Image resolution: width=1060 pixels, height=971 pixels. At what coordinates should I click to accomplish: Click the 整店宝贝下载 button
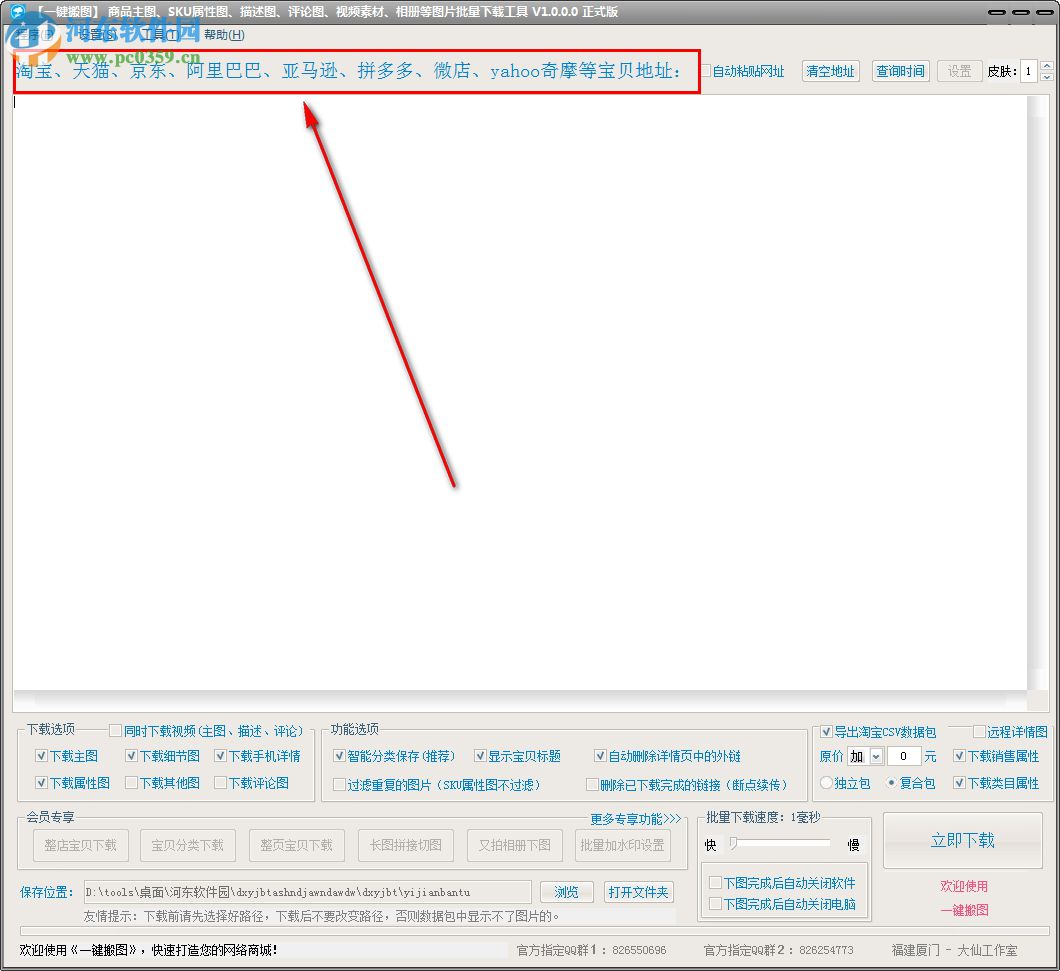click(80, 845)
